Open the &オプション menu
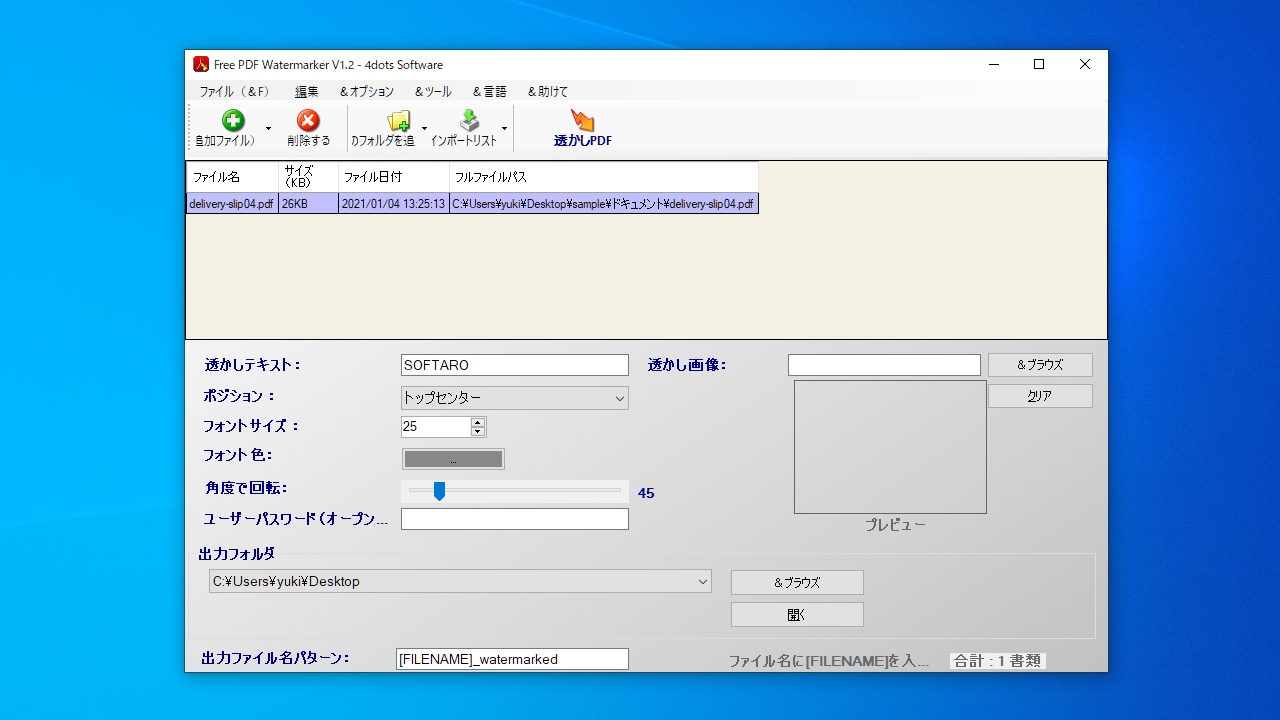1280x720 pixels. tap(367, 91)
